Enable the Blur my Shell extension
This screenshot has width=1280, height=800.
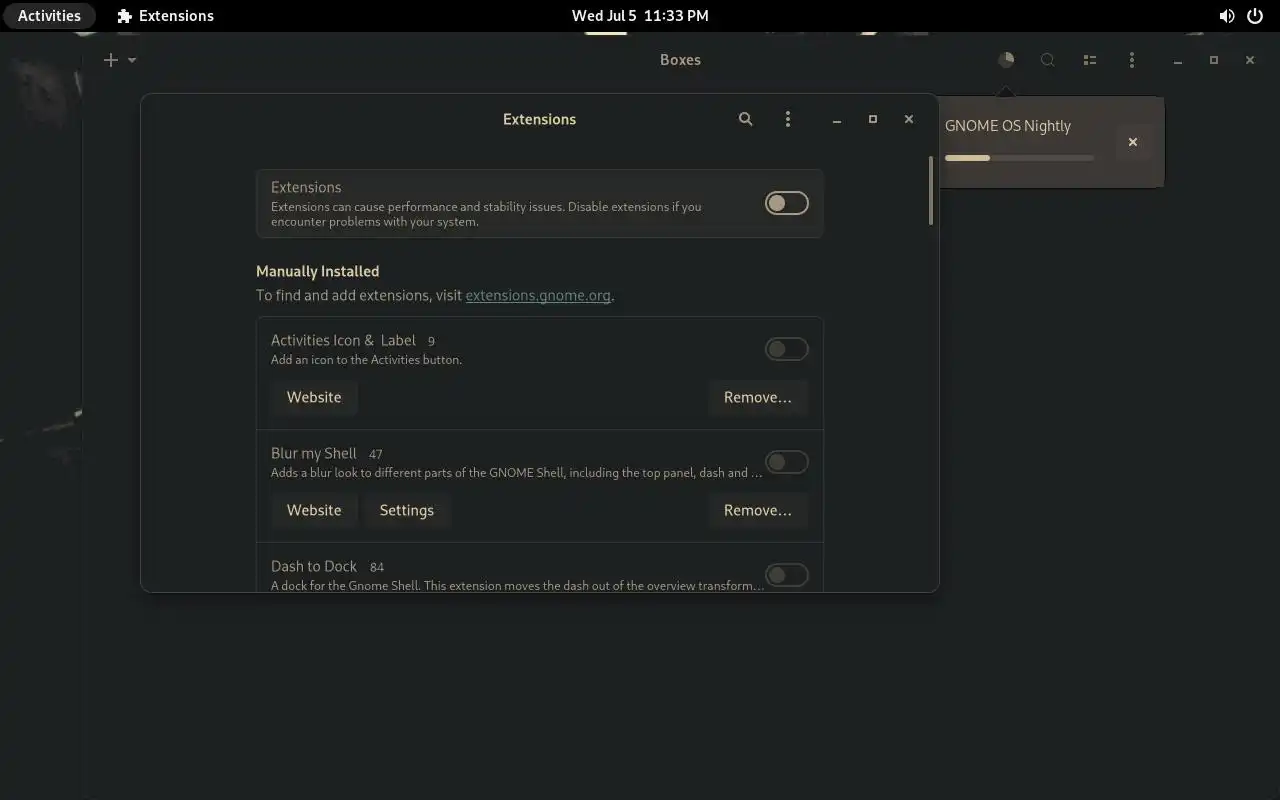(787, 462)
